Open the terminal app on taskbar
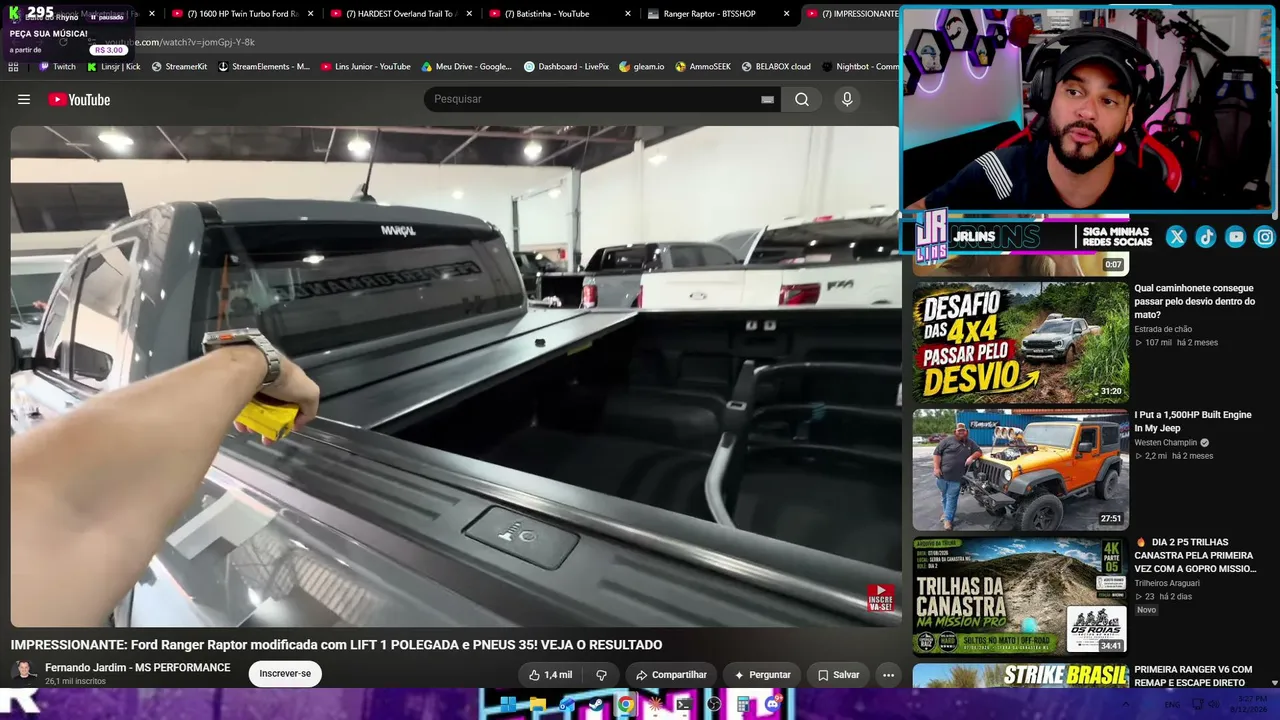Screen dimensions: 1280x720 [684, 704]
